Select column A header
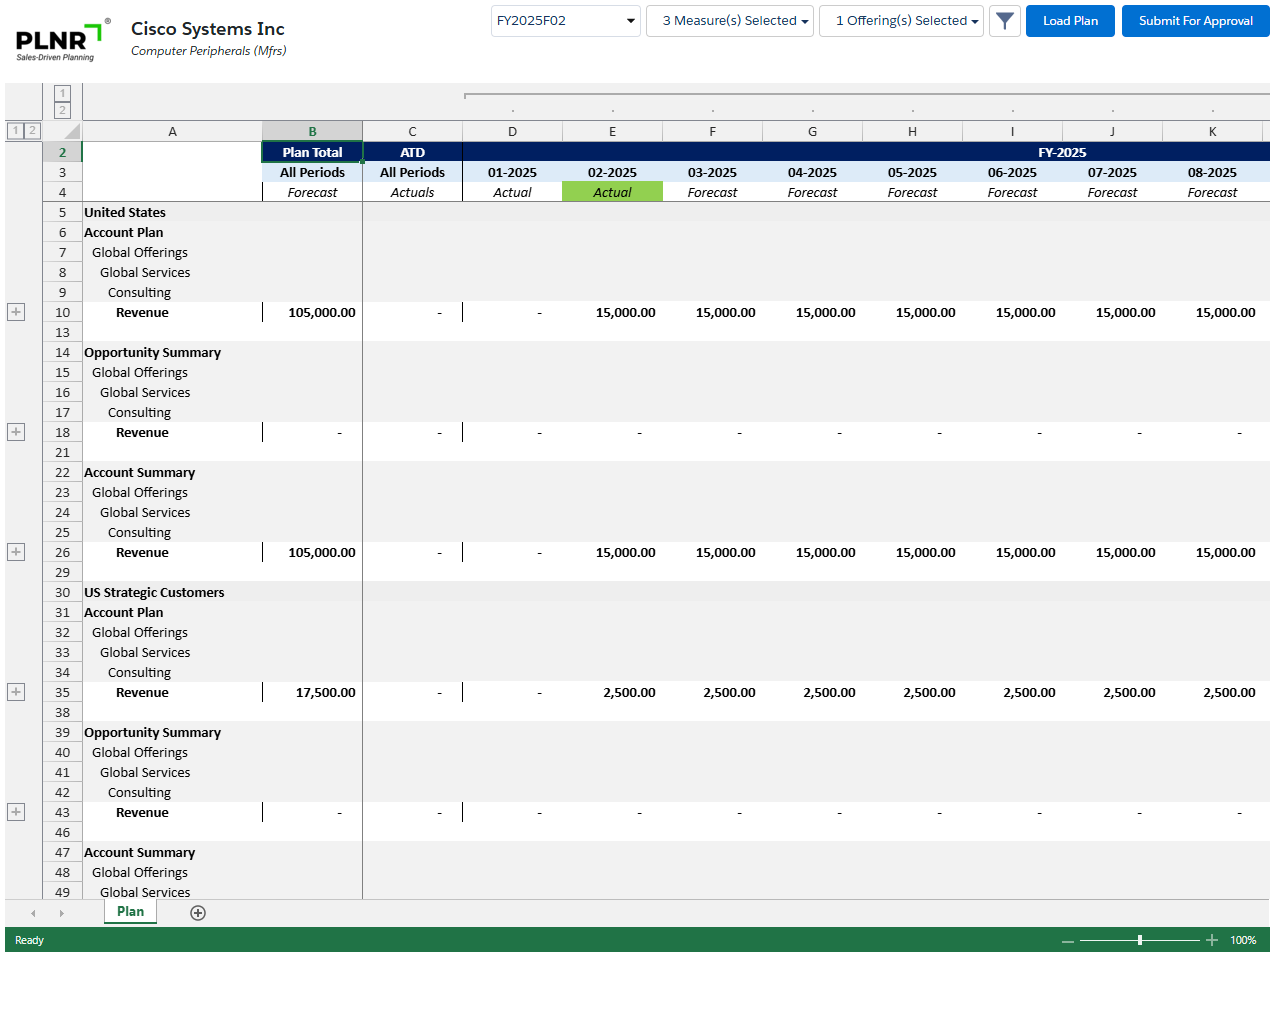The width and height of the screenshot is (1280, 1023). coord(172,132)
